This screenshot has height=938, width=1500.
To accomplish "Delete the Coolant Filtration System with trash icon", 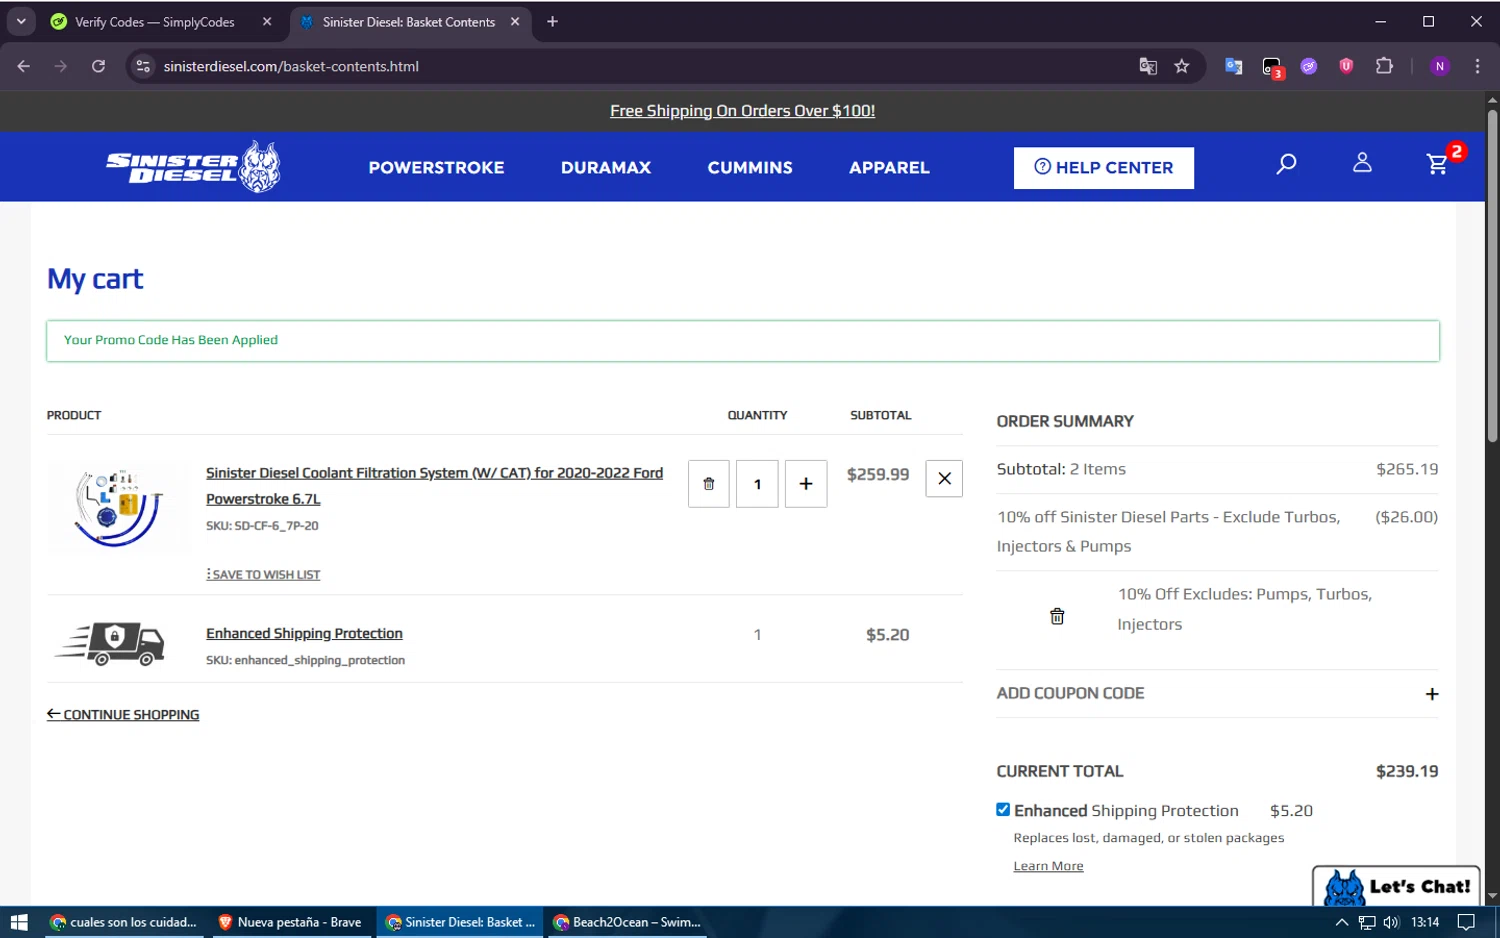I will [x=709, y=484].
